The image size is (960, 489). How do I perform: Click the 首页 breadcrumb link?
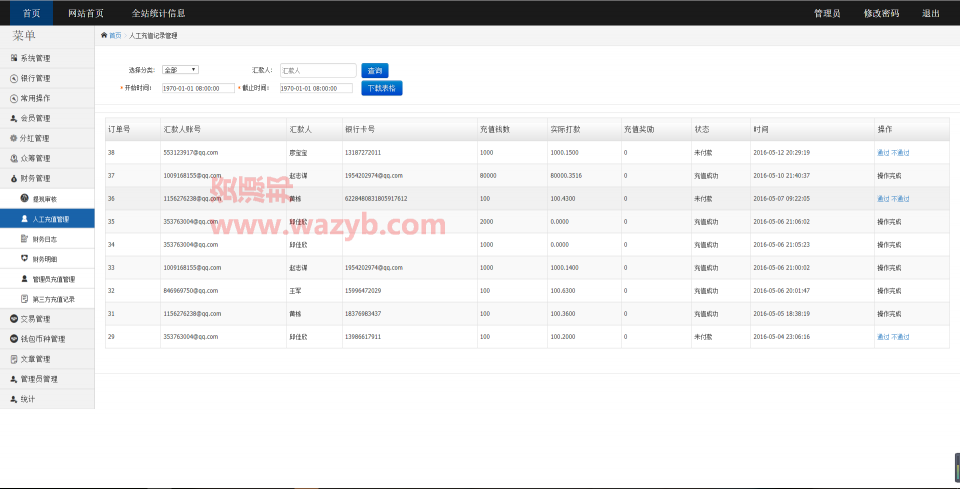click(115, 35)
